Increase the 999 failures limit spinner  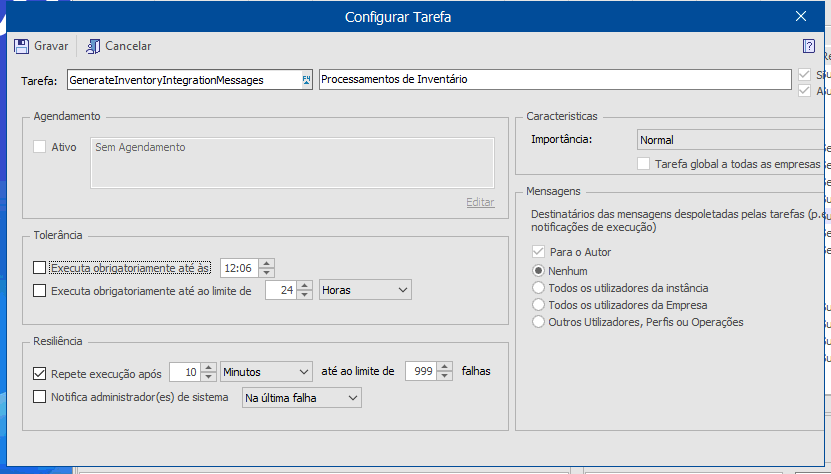pyautogui.click(x=446, y=366)
